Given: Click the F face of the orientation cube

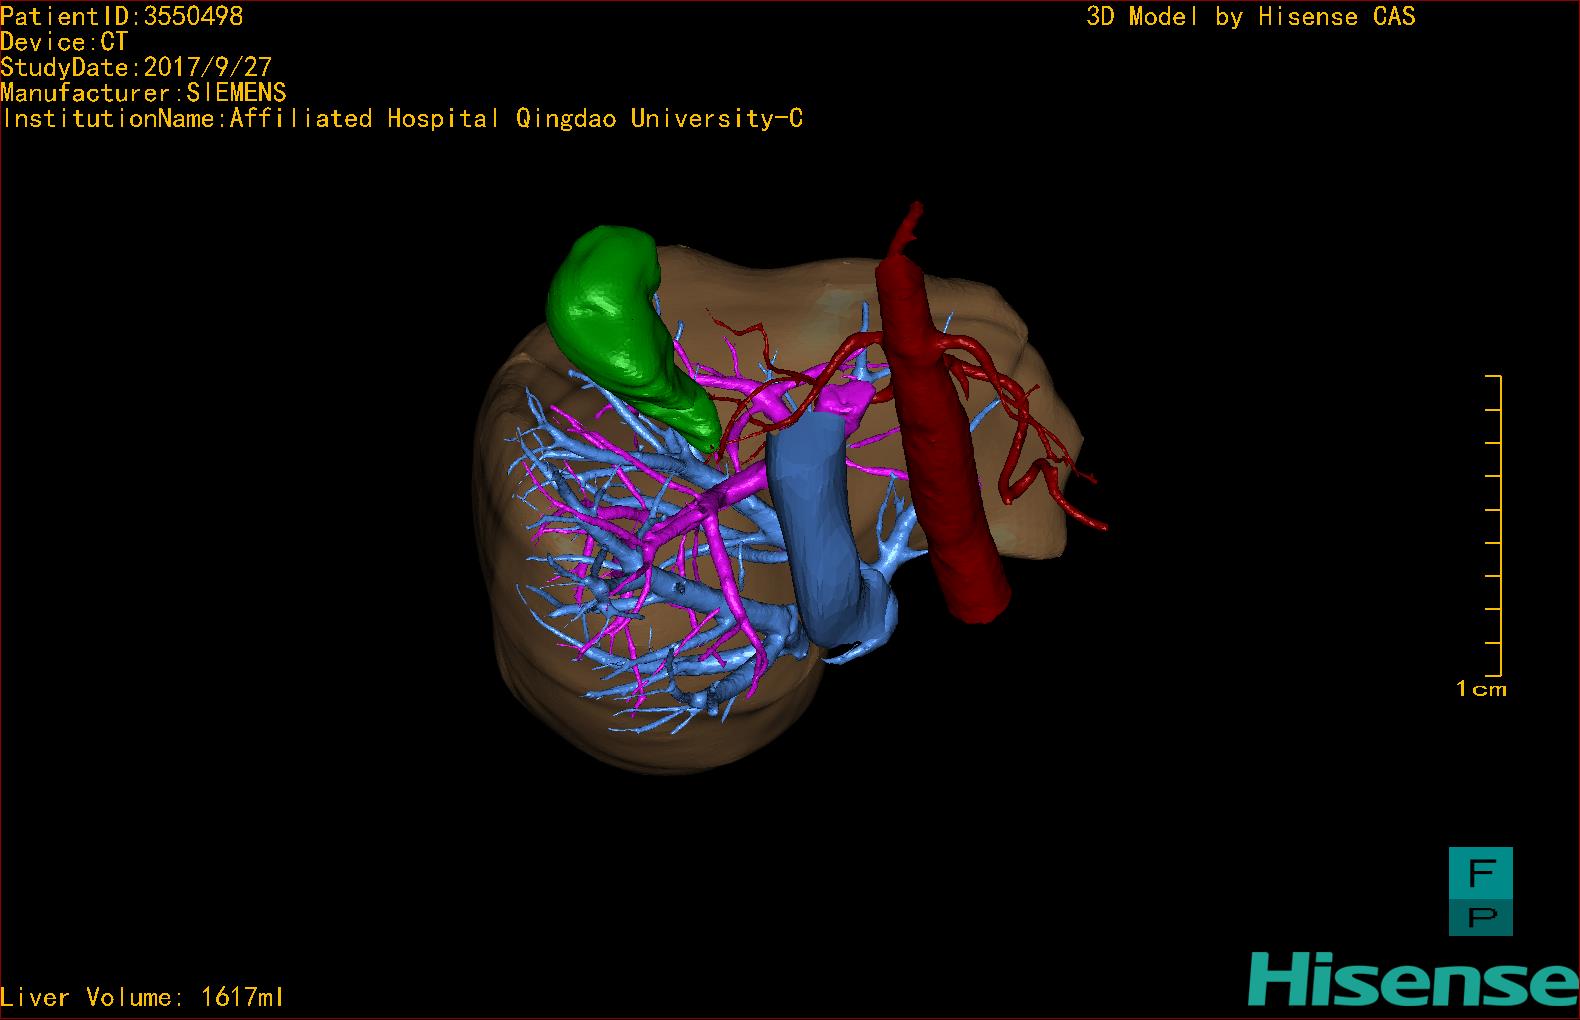Looking at the screenshot, I should 1481,872.
